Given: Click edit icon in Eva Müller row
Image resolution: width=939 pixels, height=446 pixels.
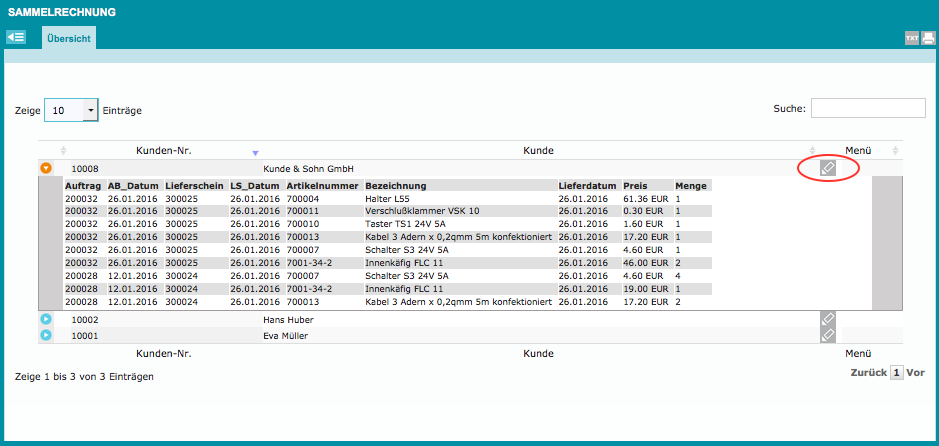Looking at the screenshot, I should click(x=827, y=336).
